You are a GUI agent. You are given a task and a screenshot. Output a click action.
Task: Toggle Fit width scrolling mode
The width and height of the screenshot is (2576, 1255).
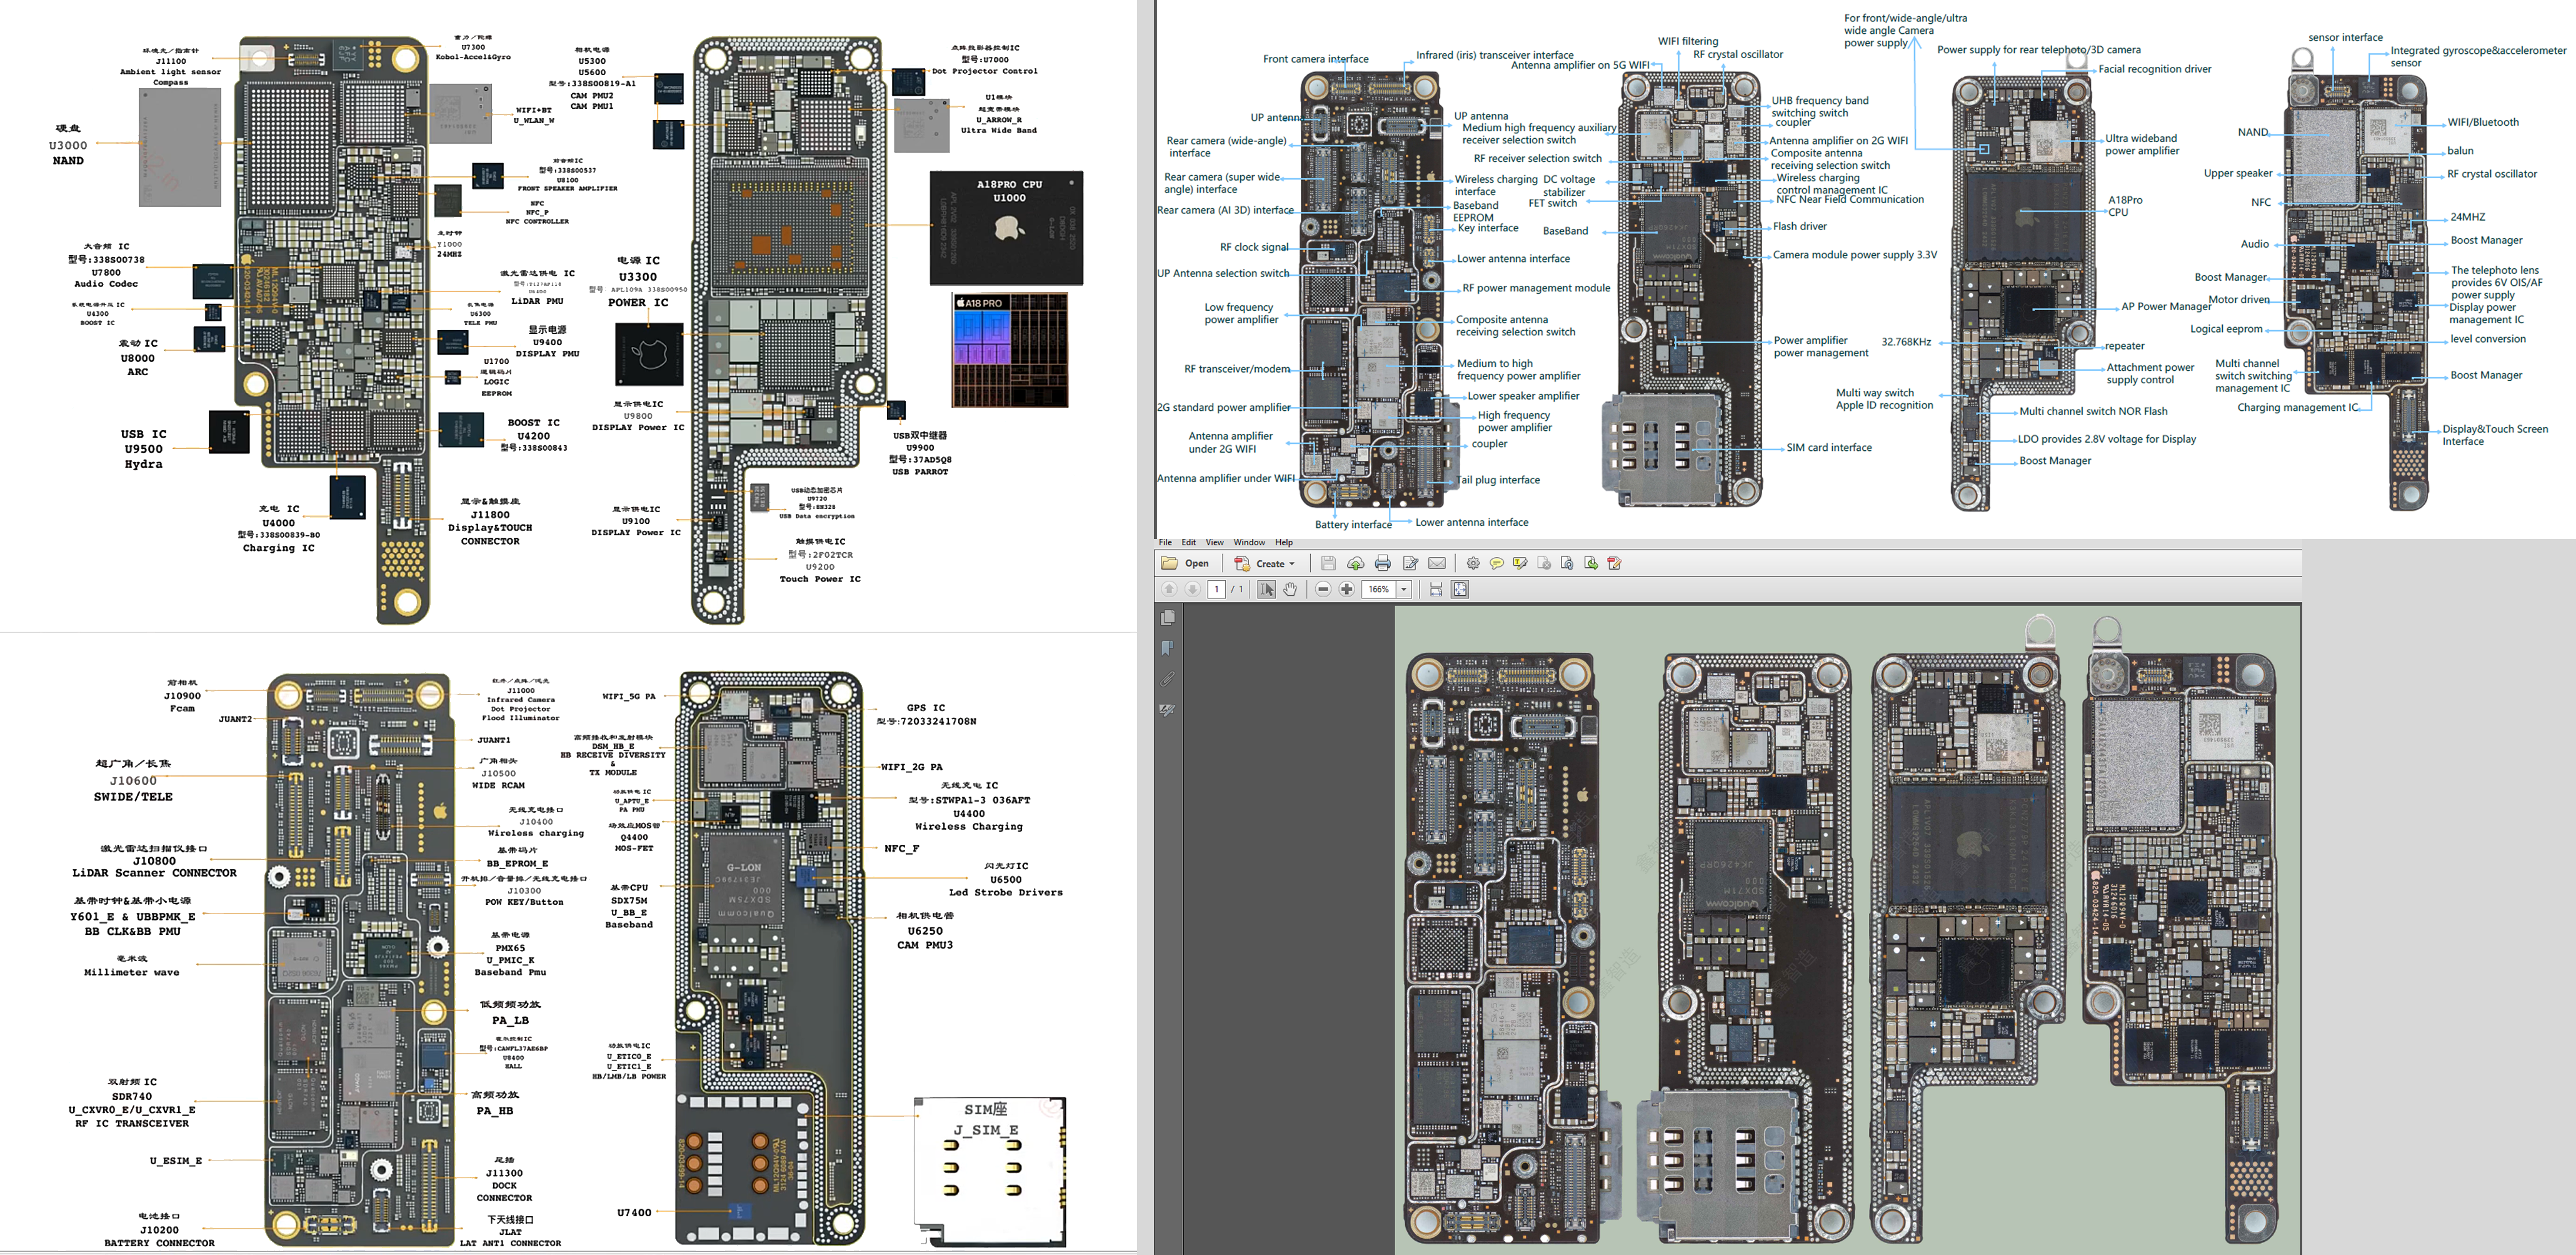[x=1436, y=589]
